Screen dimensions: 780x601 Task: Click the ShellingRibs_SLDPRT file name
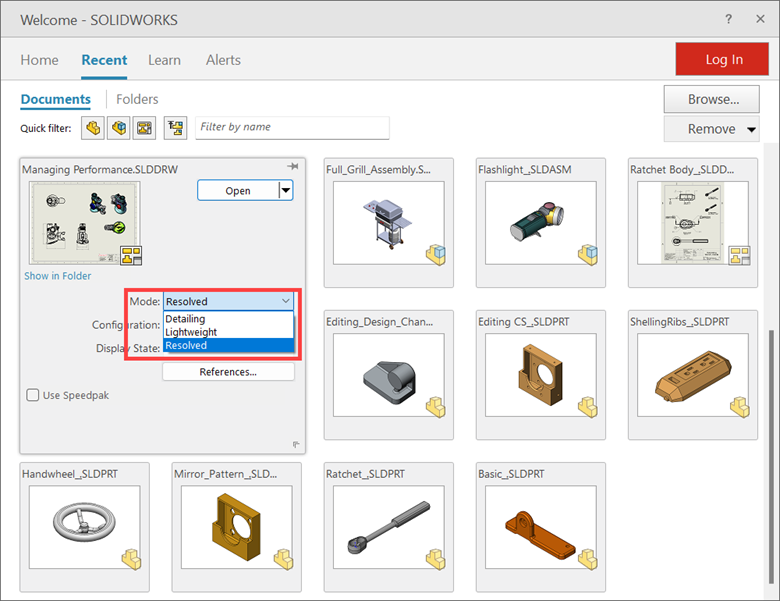[x=680, y=322]
